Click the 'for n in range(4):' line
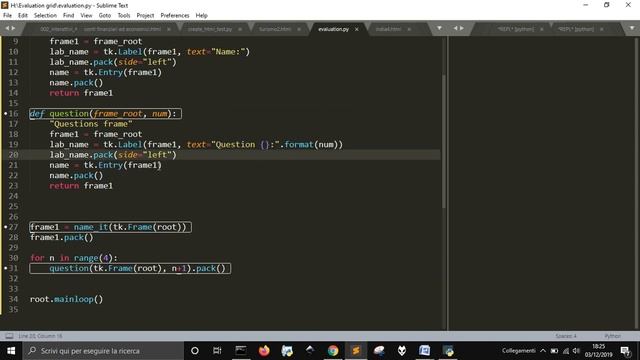Viewport: 640px width, 360px height. pyautogui.click(x=73, y=258)
